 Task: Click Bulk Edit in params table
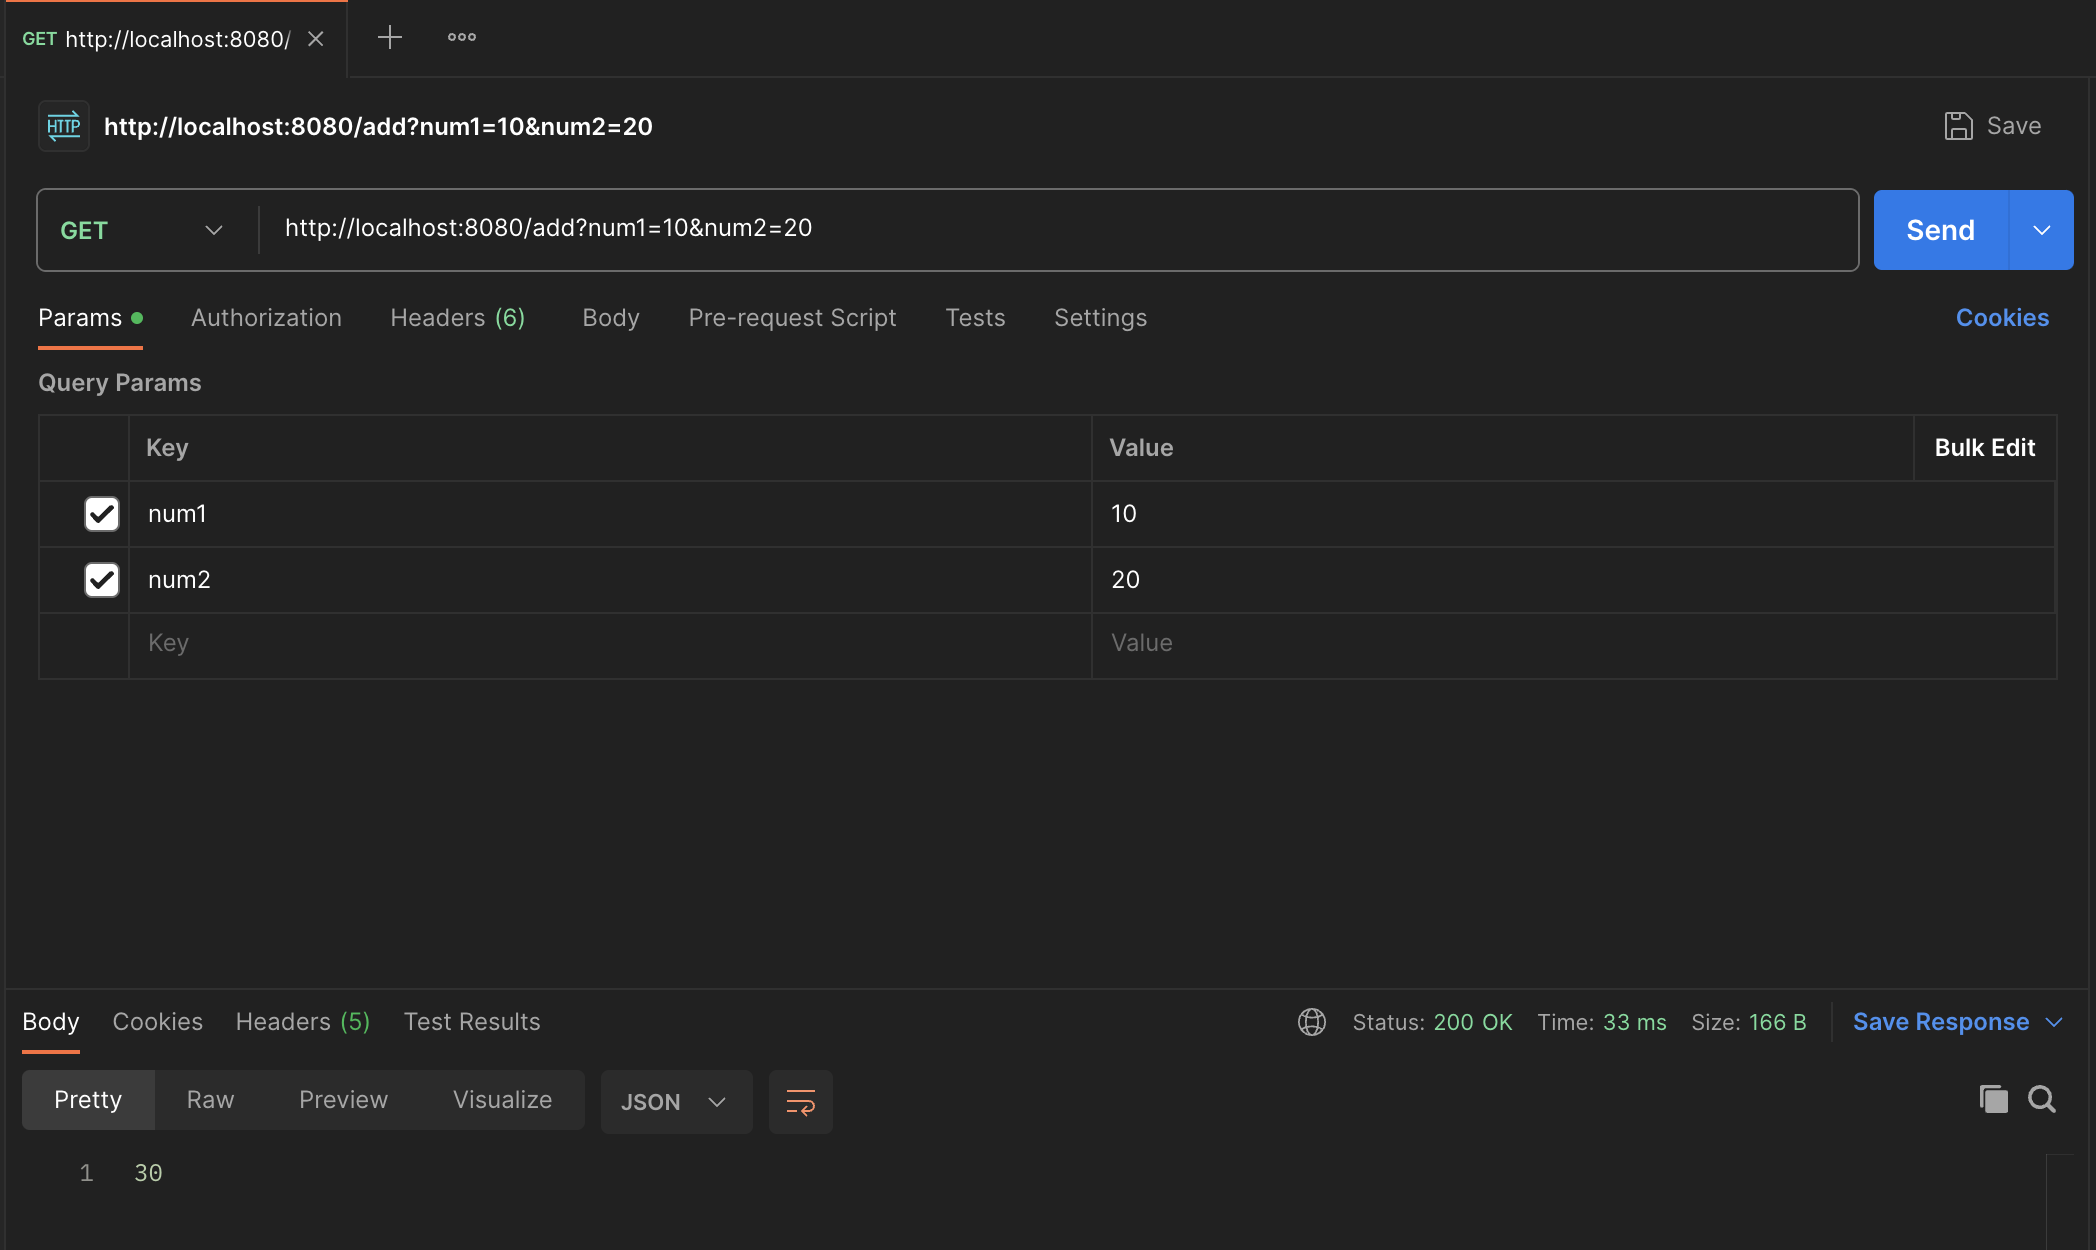point(1984,448)
